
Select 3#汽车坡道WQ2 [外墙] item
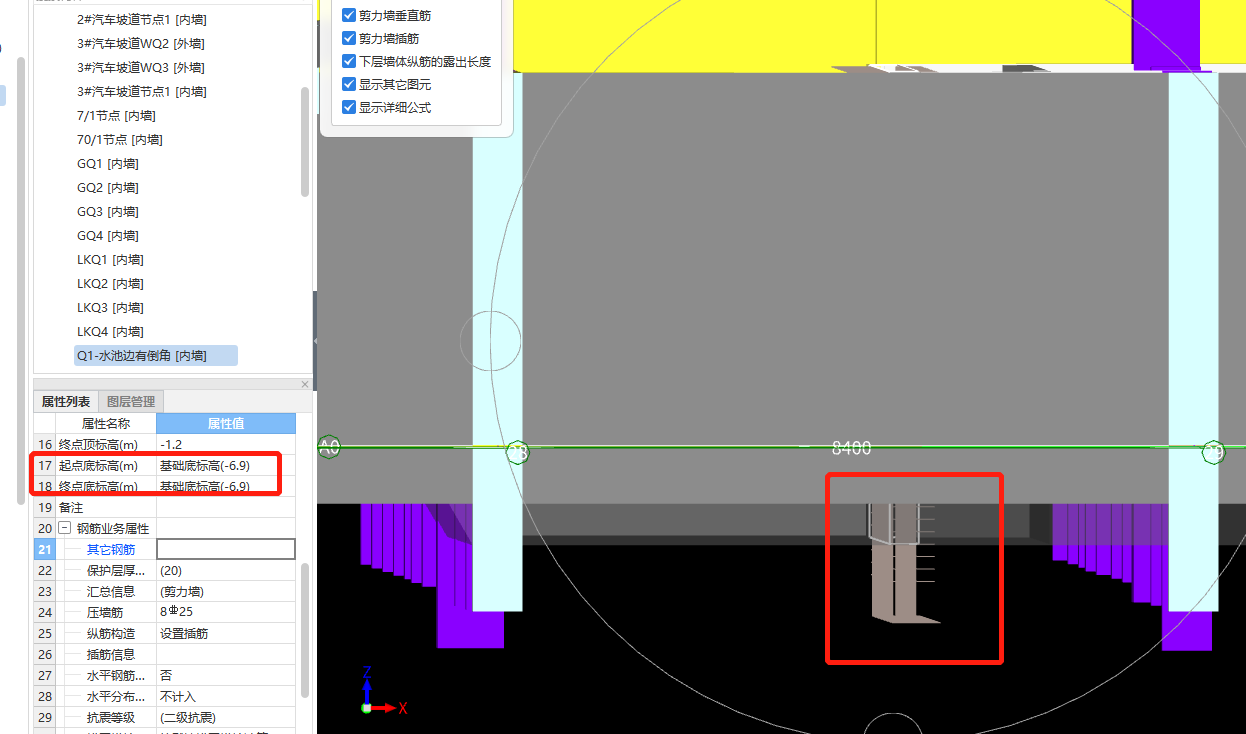point(141,43)
